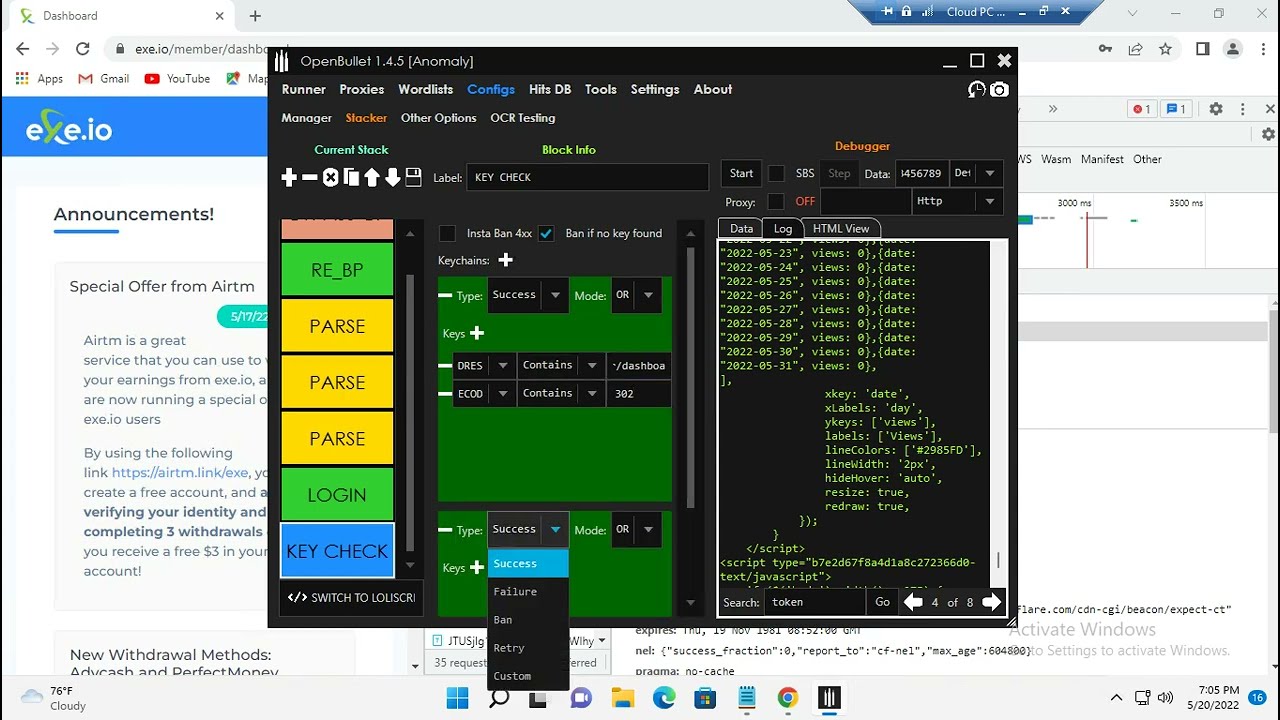The width and height of the screenshot is (1280, 720).
Task: Click the clock history icon in OpenBullet
Action: tap(977, 89)
